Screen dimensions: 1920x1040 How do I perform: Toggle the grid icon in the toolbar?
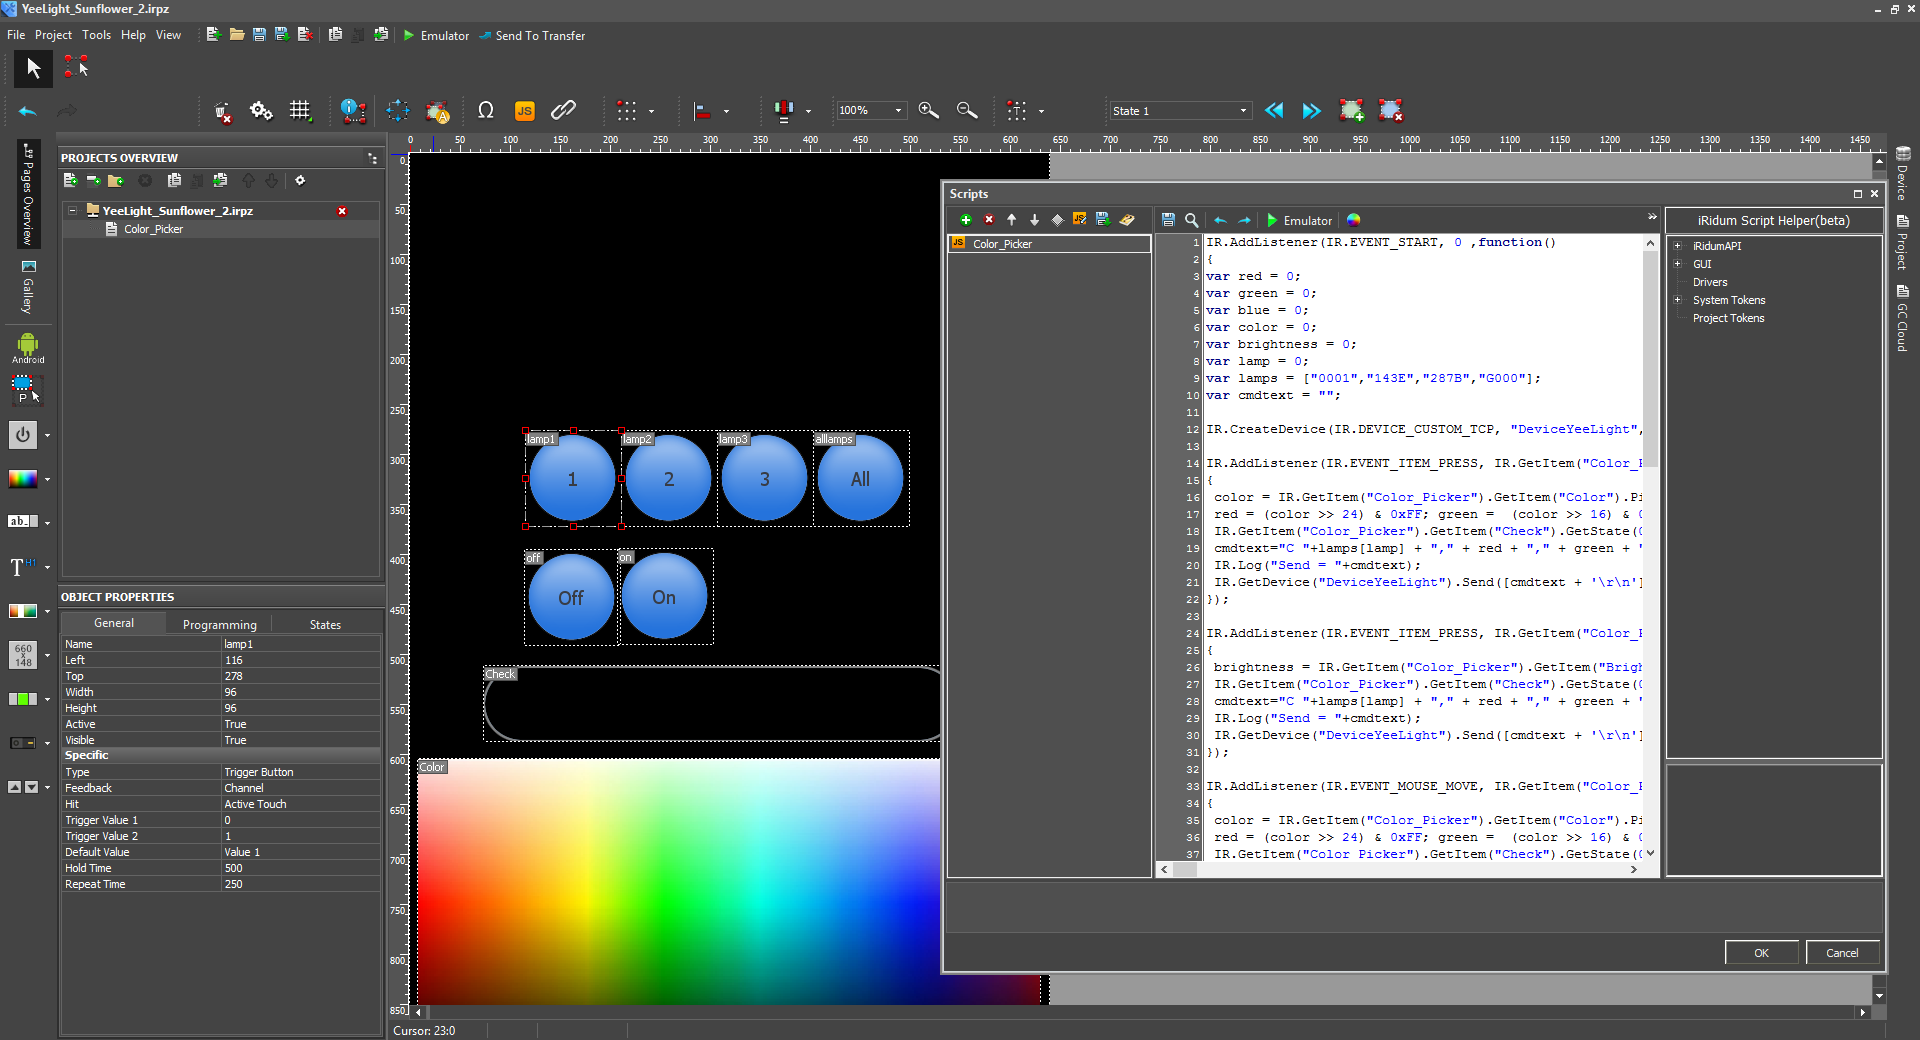pyautogui.click(x=300, y=111)
